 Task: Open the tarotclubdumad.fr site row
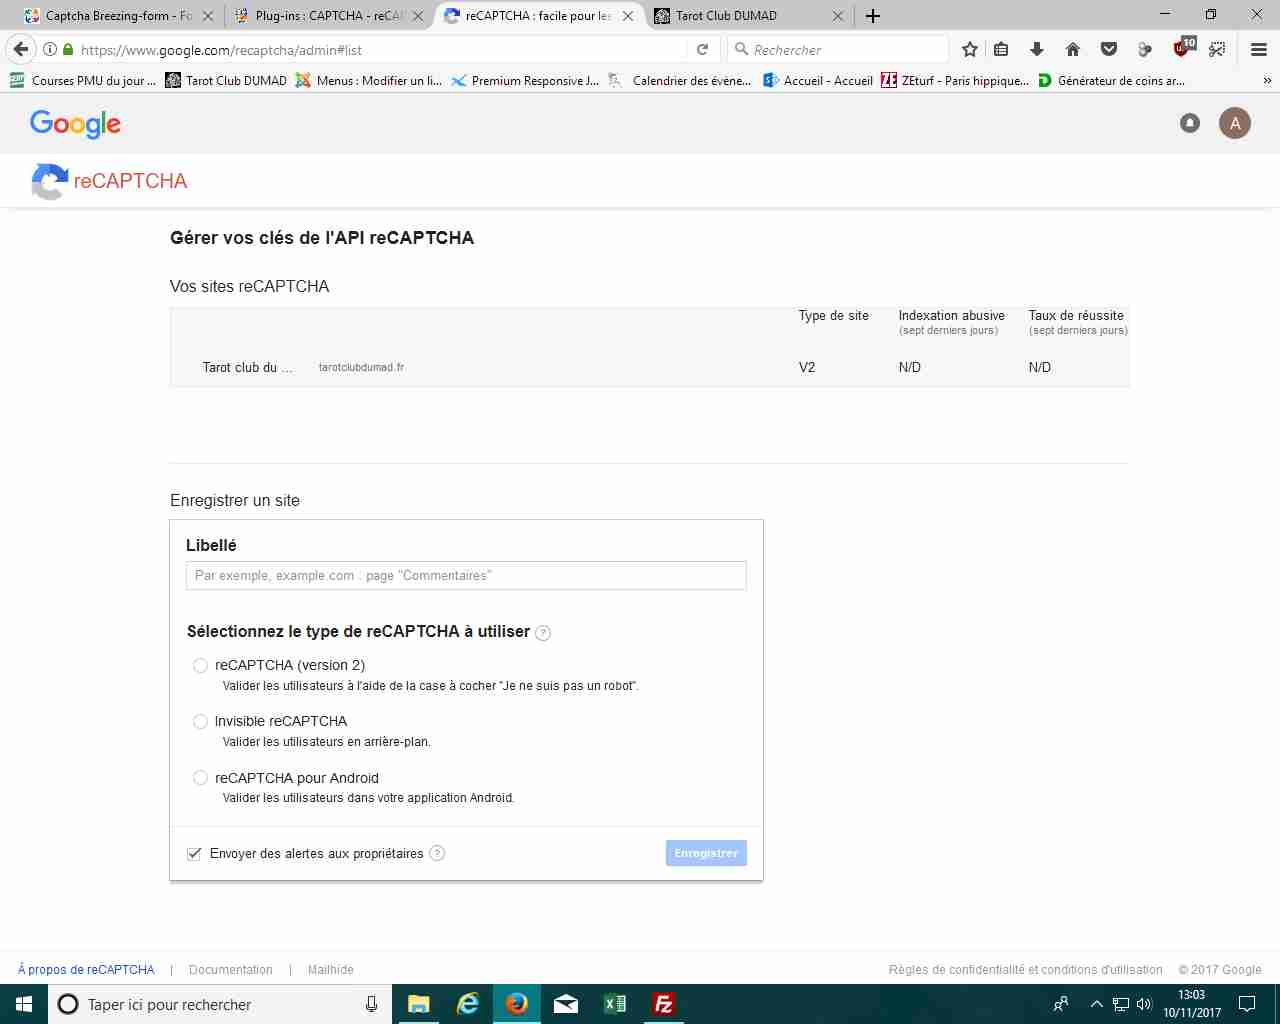(x=650, y=367)
